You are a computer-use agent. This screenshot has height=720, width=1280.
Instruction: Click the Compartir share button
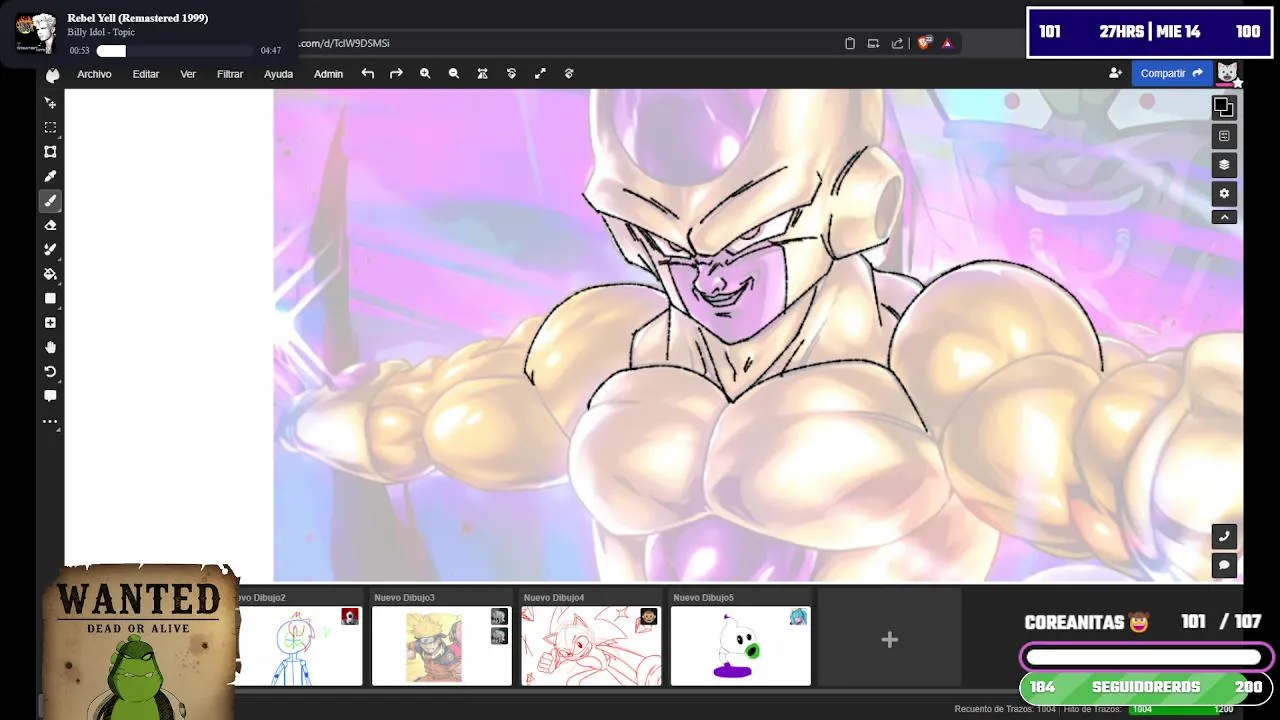pyautogui.click(x=1171, y=73)
